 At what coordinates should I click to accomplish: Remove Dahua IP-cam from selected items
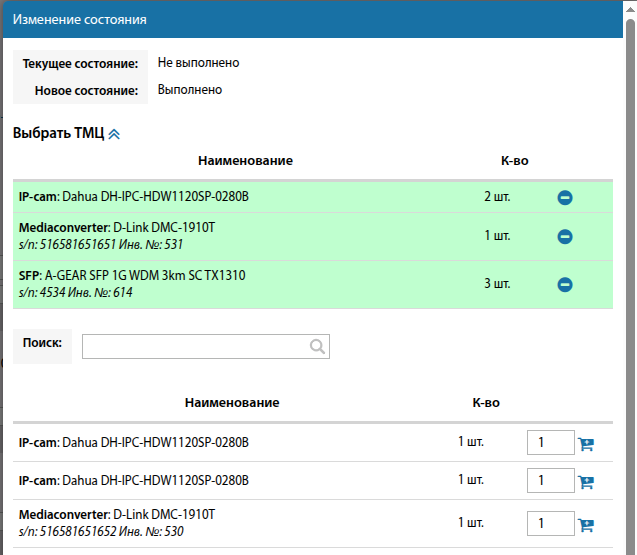564,198
